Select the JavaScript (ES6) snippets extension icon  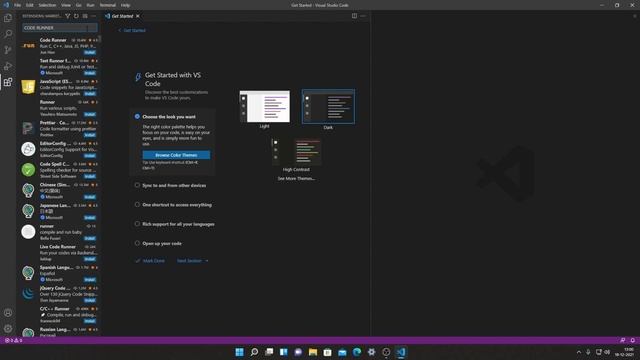pos(28,87)
